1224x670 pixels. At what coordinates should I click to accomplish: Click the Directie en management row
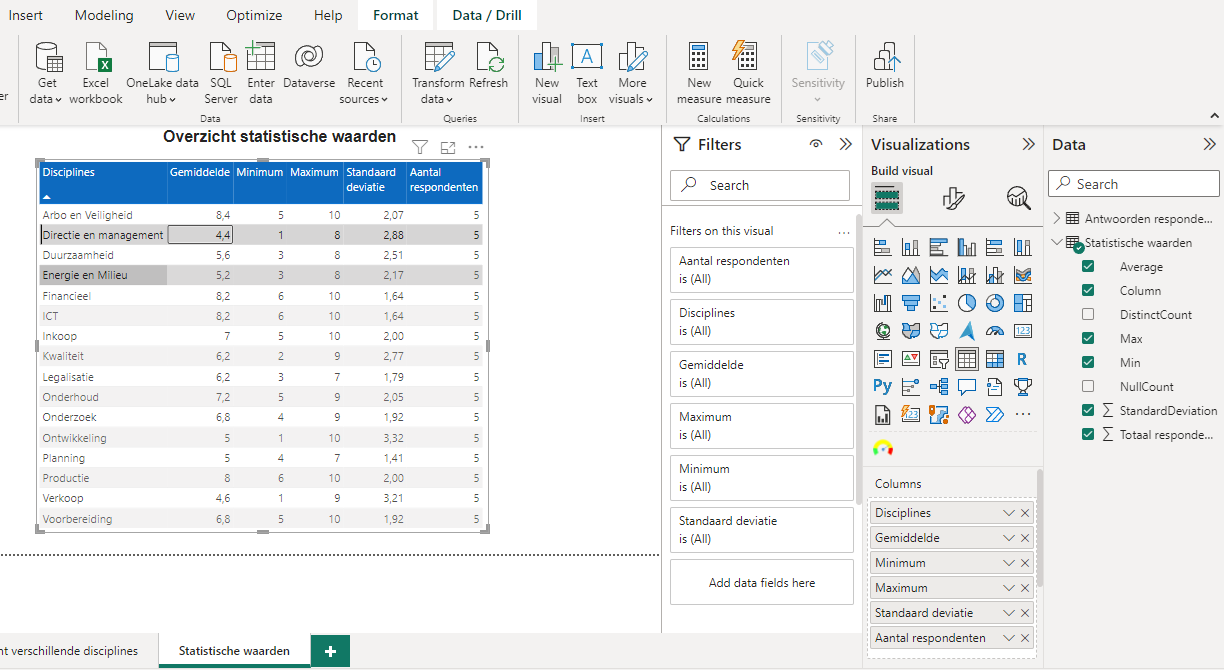point(261,235)
